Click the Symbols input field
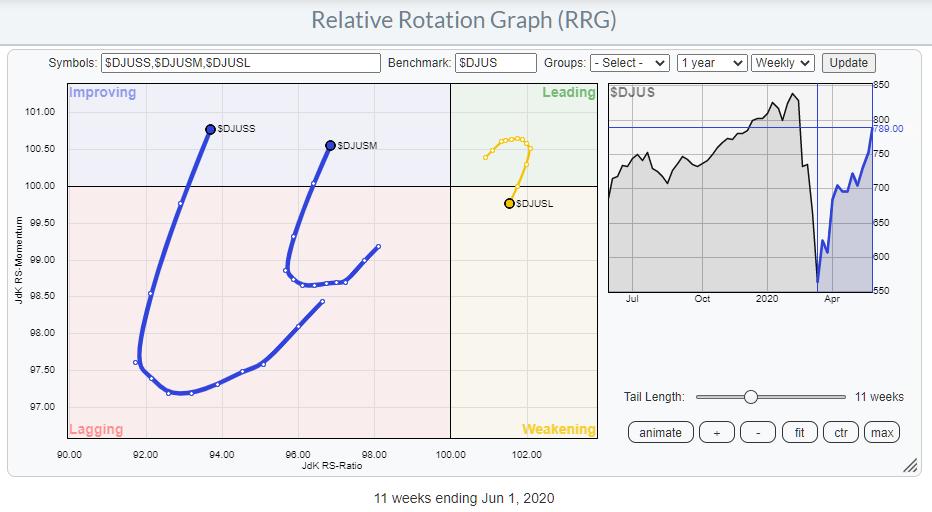The image size is (932, 512). coord(240,63)
